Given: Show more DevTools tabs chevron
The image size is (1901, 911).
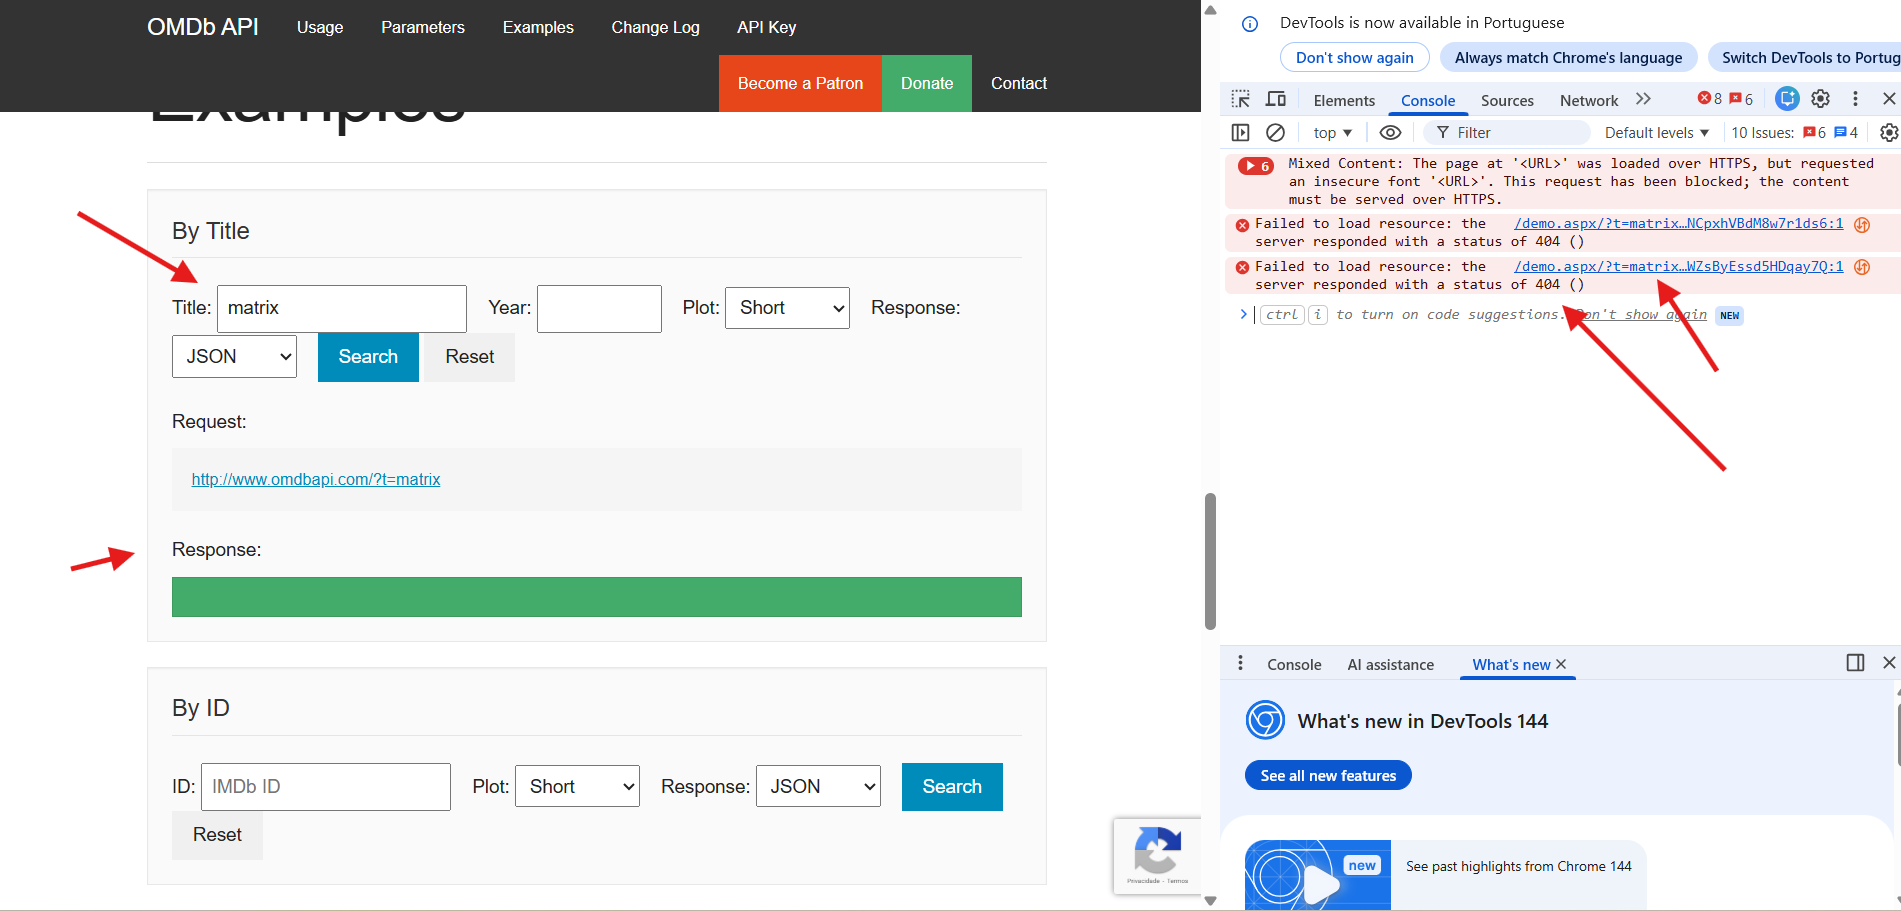Looking at the screenshot, I should [x=1643, y=99].
